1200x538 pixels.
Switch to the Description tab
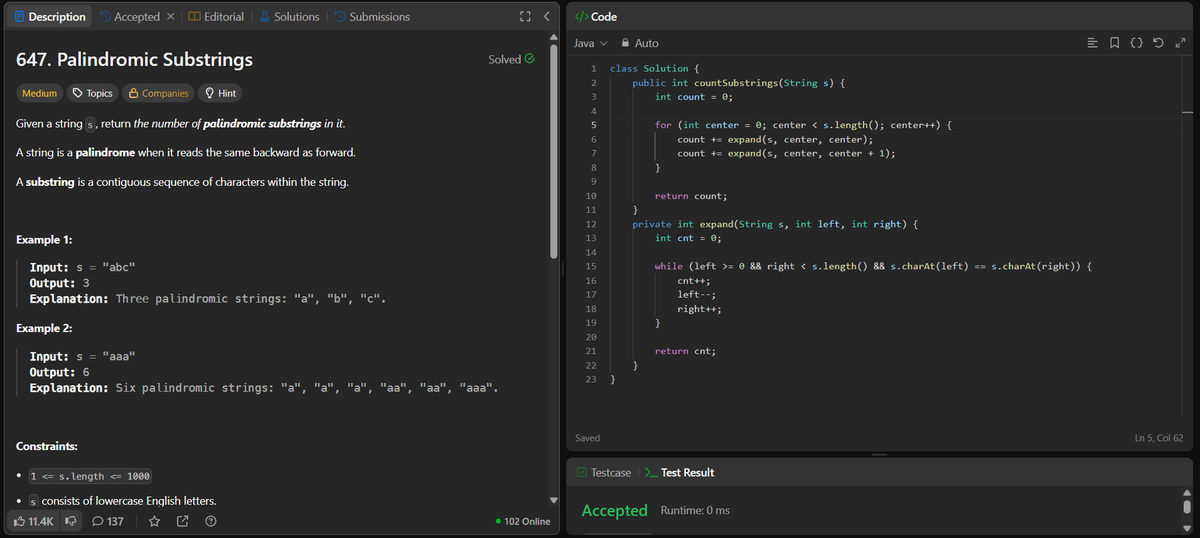(50, 17)
